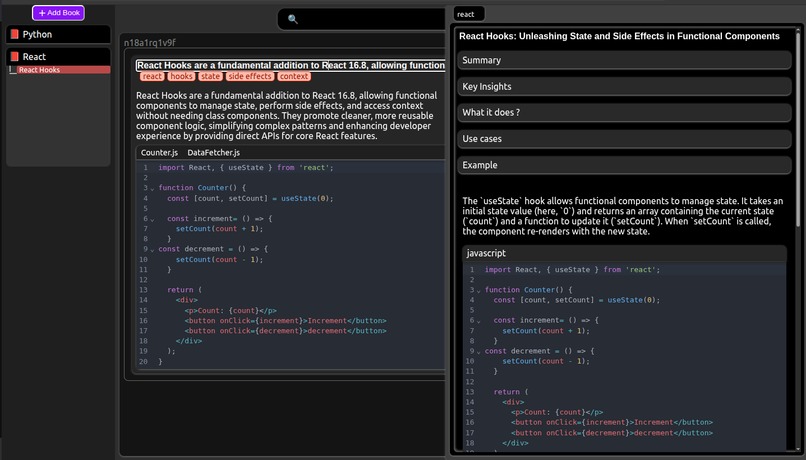Collapse line 6 fold arrow in javascript block
806x460 pixels.
pos(479,321)
